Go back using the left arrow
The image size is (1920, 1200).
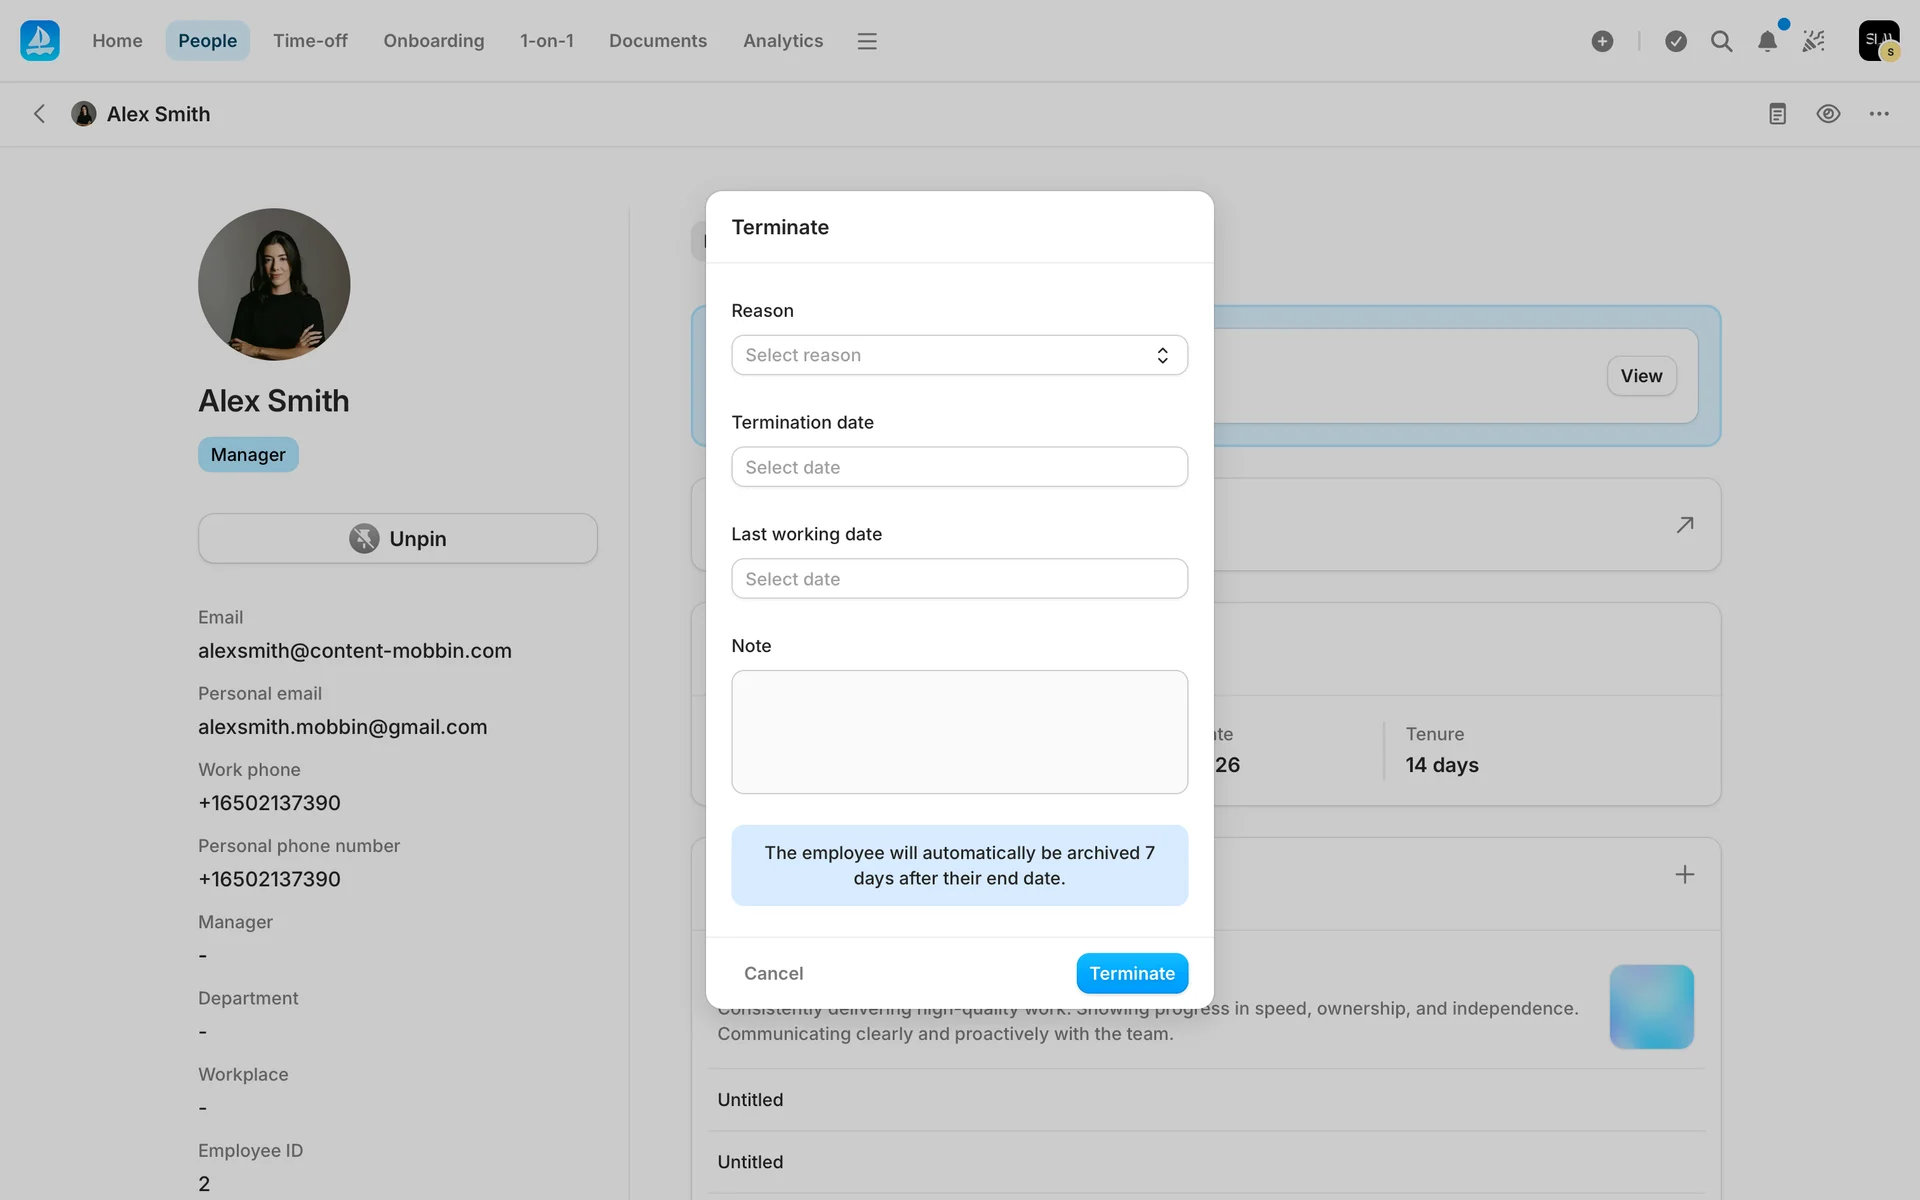coord(39,114)
